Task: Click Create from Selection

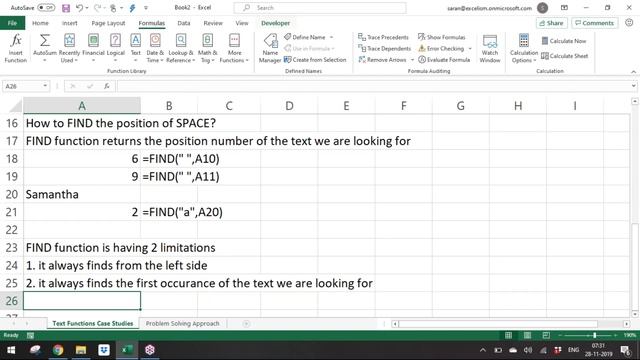Action: click(315, 60)
